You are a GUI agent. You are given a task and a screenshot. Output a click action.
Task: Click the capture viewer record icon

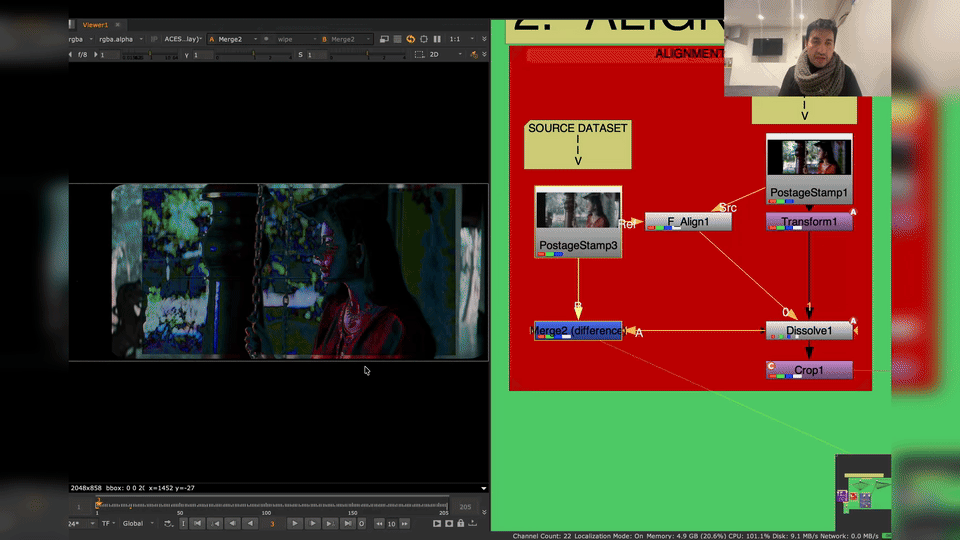coord(449,524)
